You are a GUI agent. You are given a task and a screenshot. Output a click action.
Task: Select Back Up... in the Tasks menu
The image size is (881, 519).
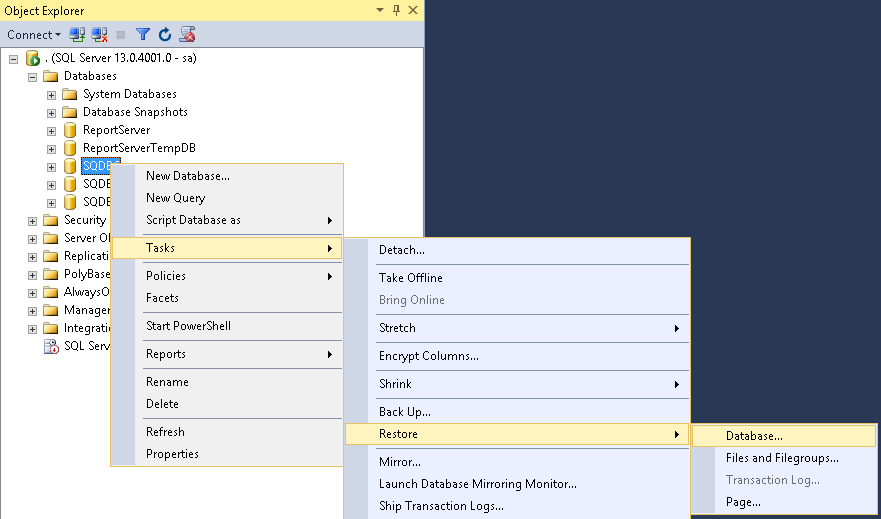tap(404, 412)
